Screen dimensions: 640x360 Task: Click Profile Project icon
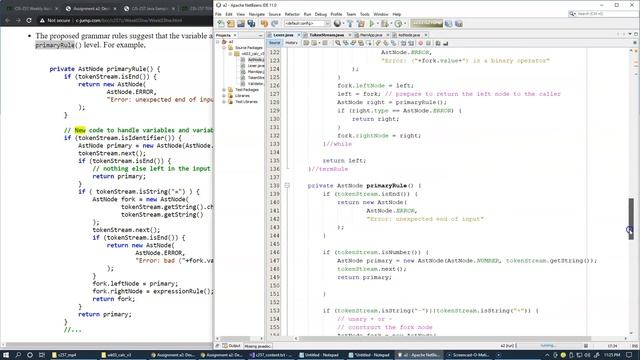coord(398,24)
